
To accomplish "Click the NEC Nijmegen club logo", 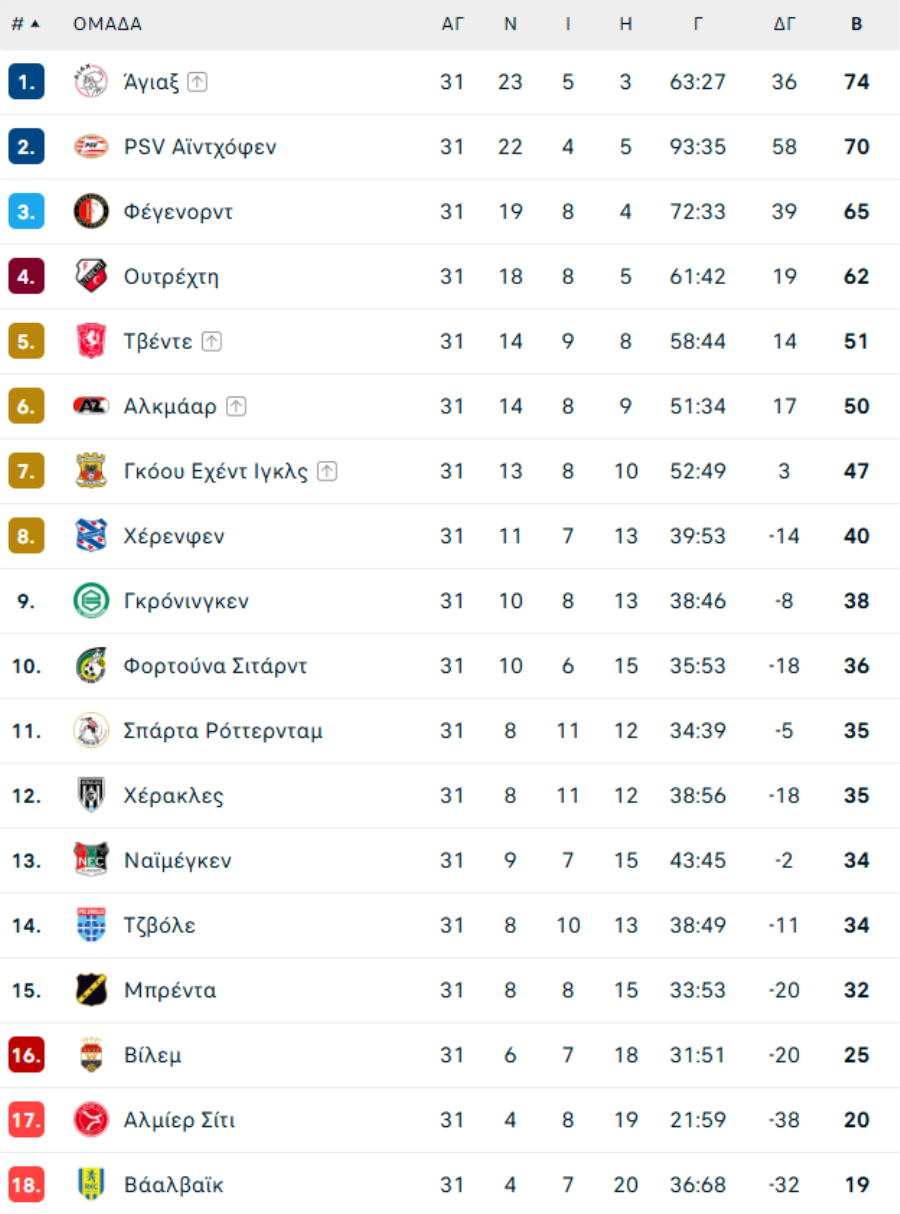I will pyautogui.click(x=91, y=860).
